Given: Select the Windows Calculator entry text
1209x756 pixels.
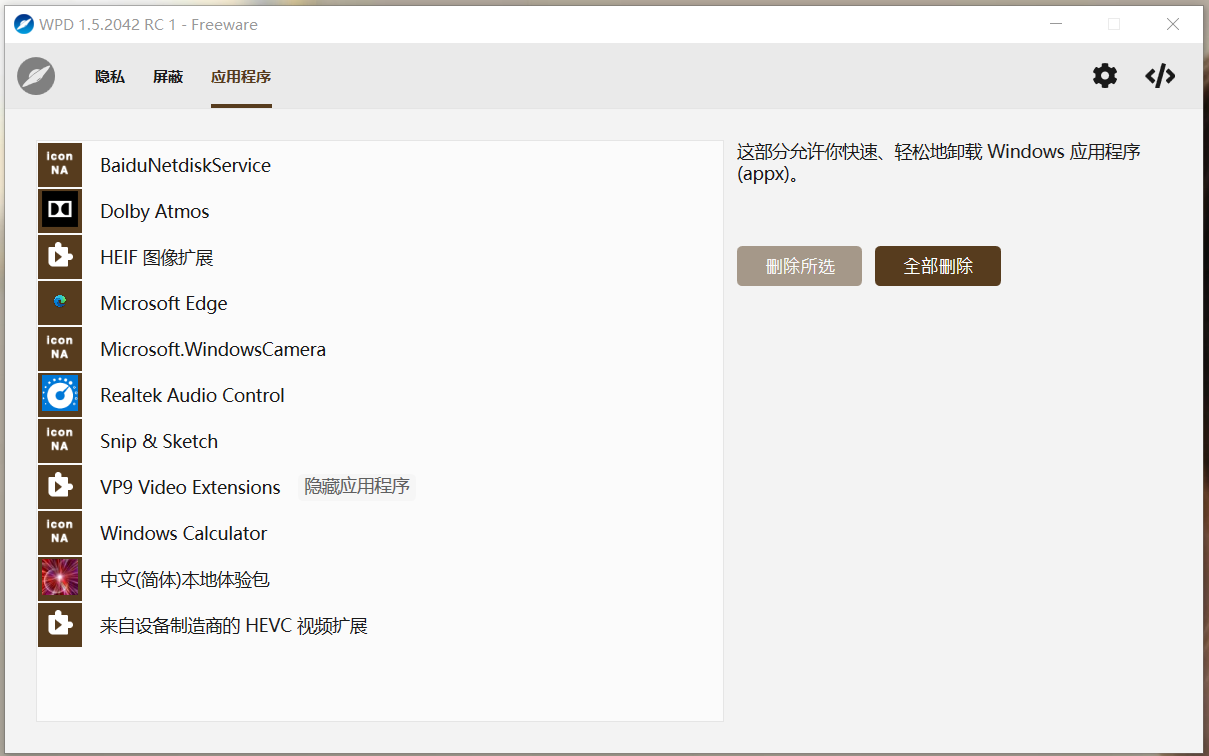Looking at the screenshot, I should (184, 534).
